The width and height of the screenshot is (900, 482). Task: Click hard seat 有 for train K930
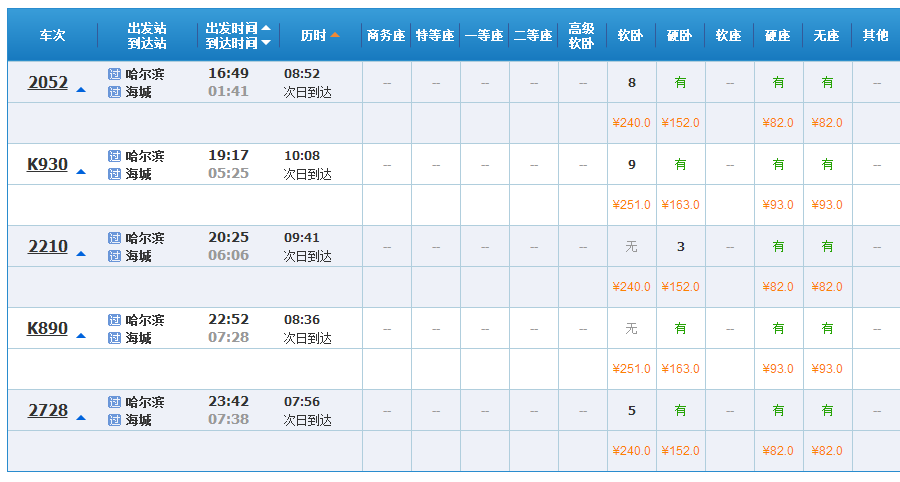(x=778, y=165)
